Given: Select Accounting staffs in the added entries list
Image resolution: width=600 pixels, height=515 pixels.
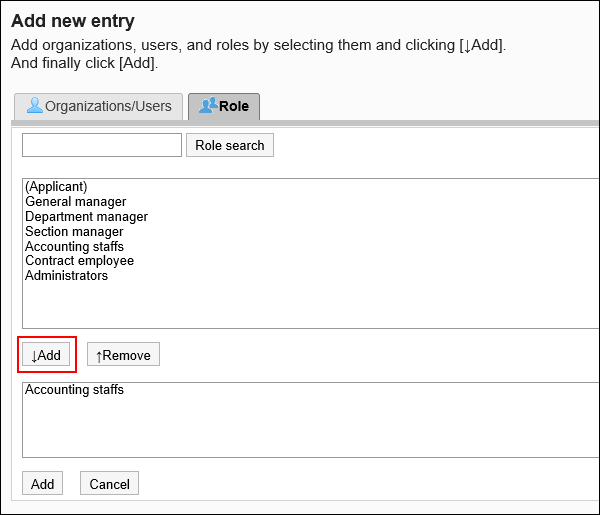Looking at the screenshot, I should [x=75, y=390].
